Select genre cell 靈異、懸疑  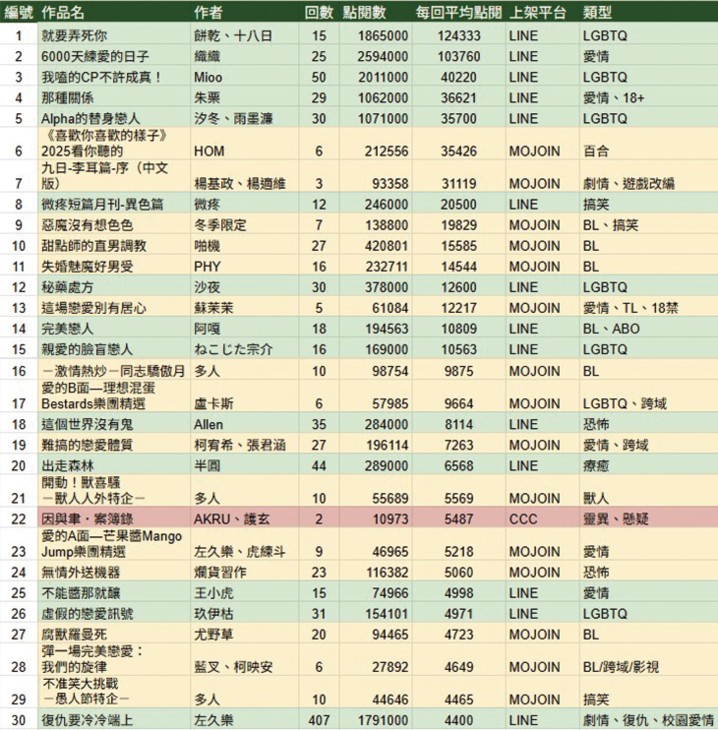point(616,519)
